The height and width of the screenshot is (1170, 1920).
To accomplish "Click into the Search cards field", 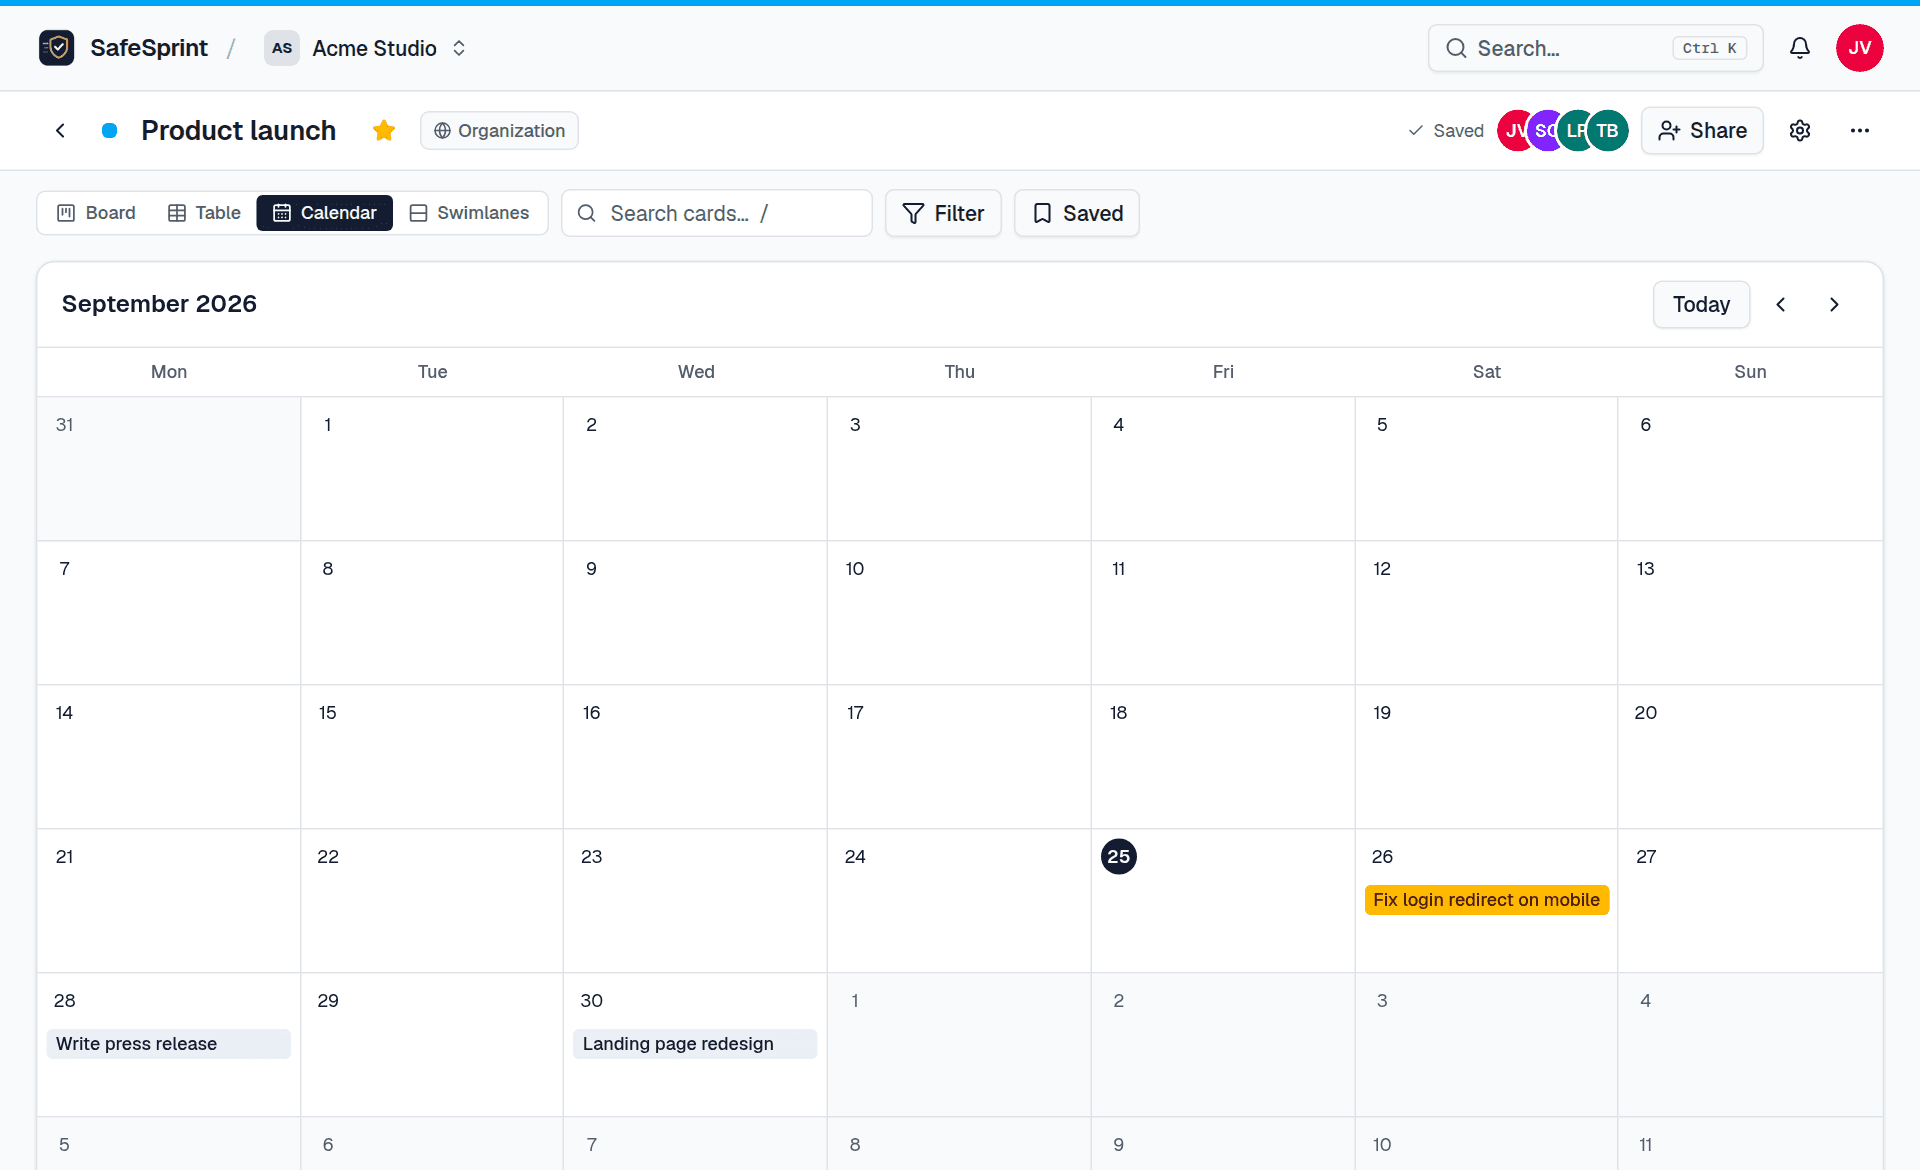I will point(717,213).
